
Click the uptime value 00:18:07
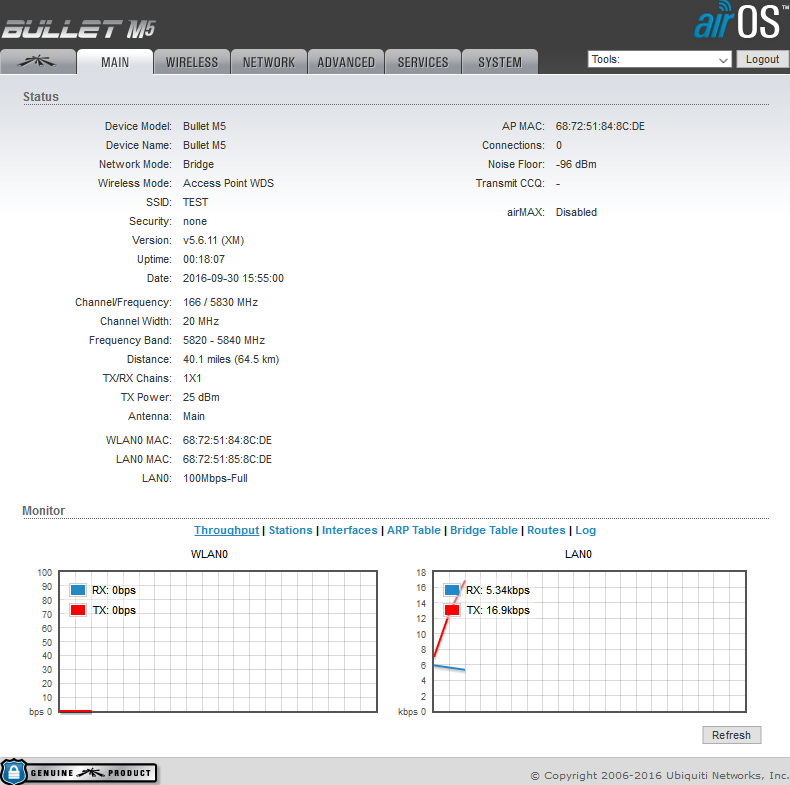click(204, 259)
